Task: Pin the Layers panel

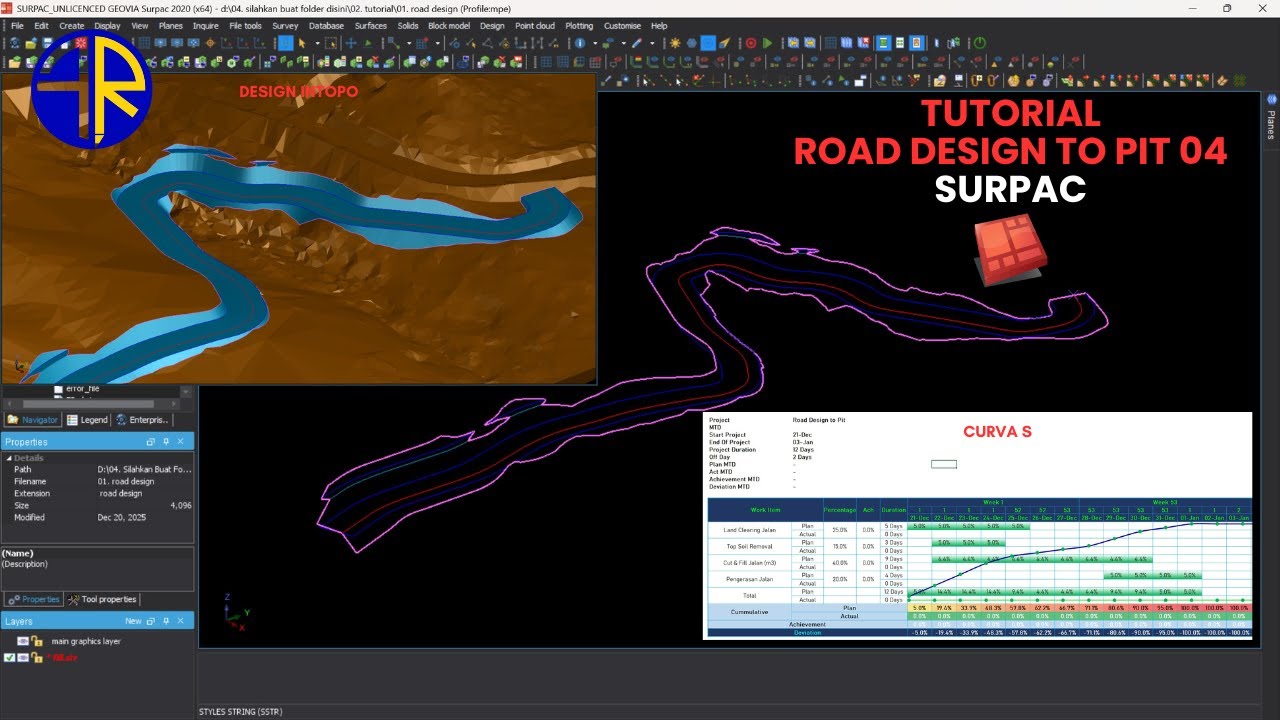Action: click(x=166, y=621)
